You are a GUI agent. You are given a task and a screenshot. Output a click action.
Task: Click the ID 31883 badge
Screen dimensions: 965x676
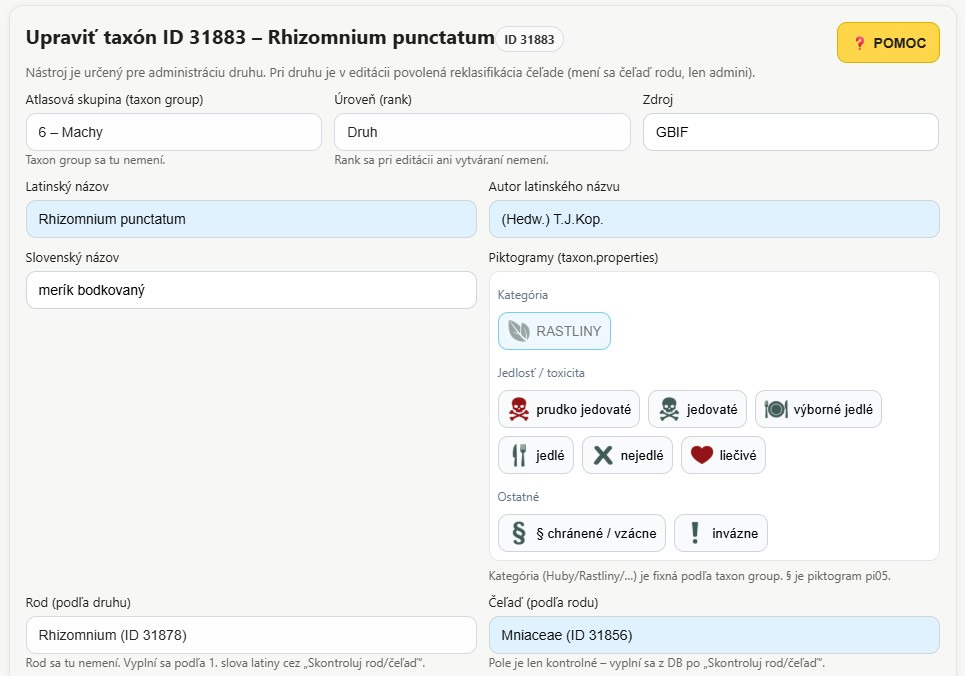[529, 39]
